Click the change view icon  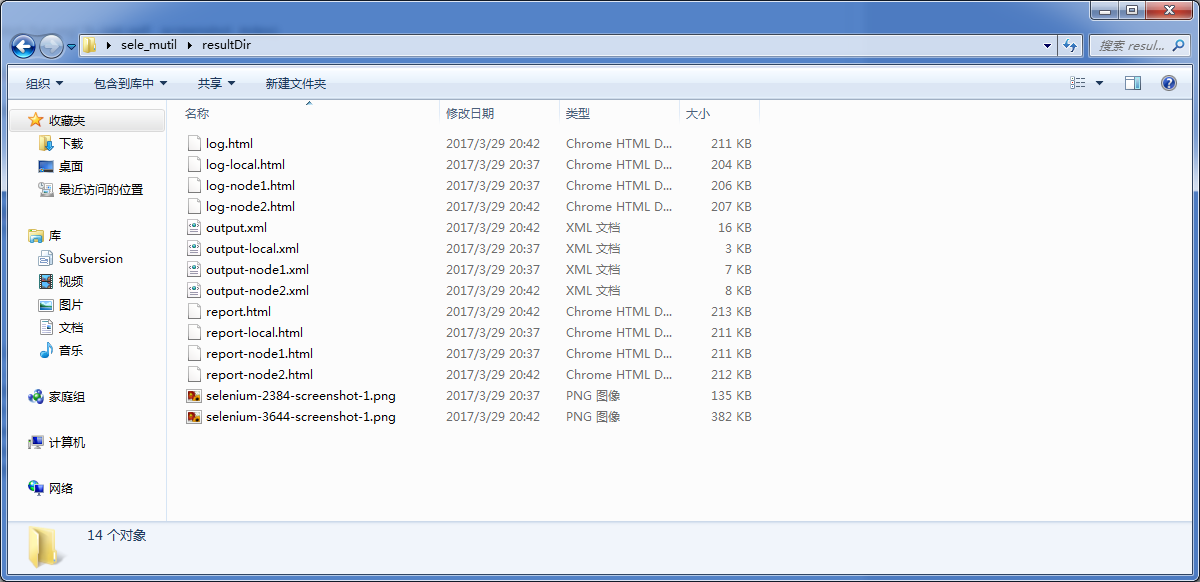pos(1078,84)
